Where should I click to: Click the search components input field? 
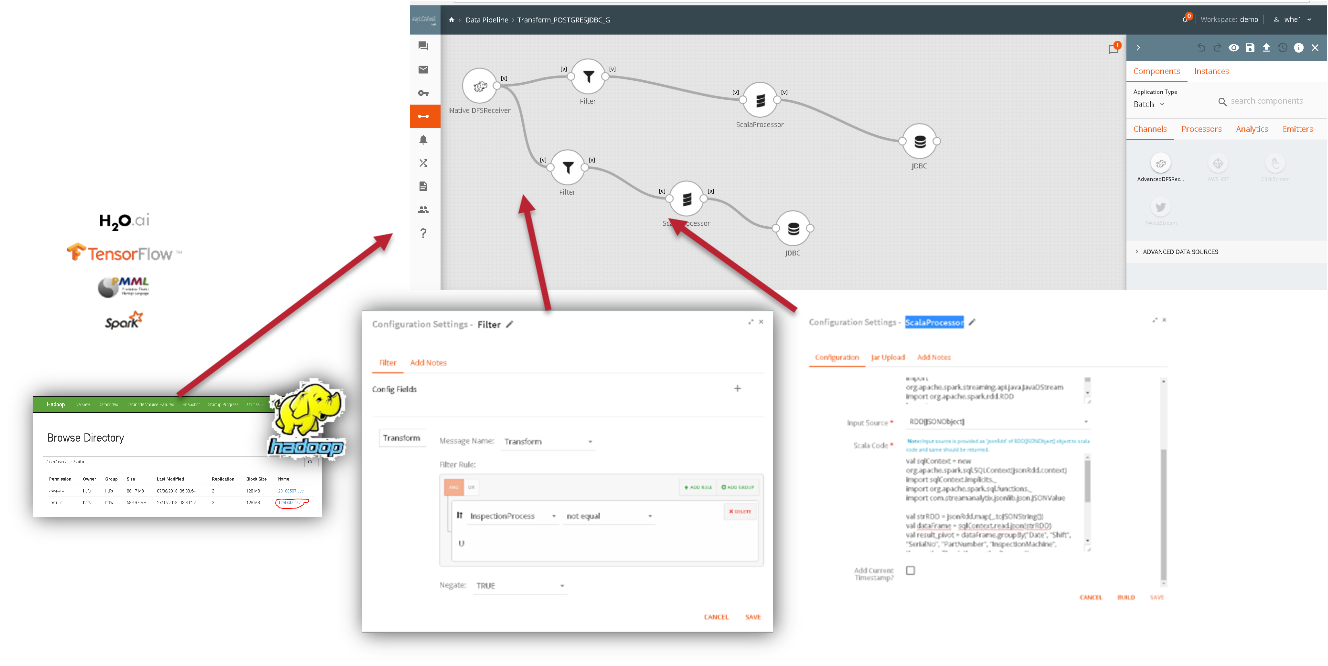click(1266, 101)
